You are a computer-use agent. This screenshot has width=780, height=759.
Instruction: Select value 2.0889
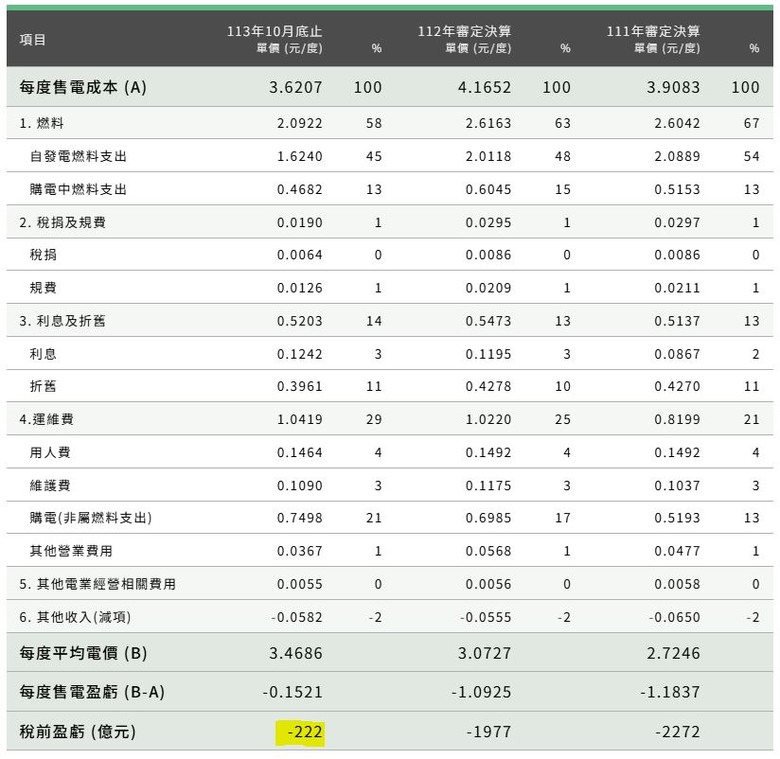point(678,157)
